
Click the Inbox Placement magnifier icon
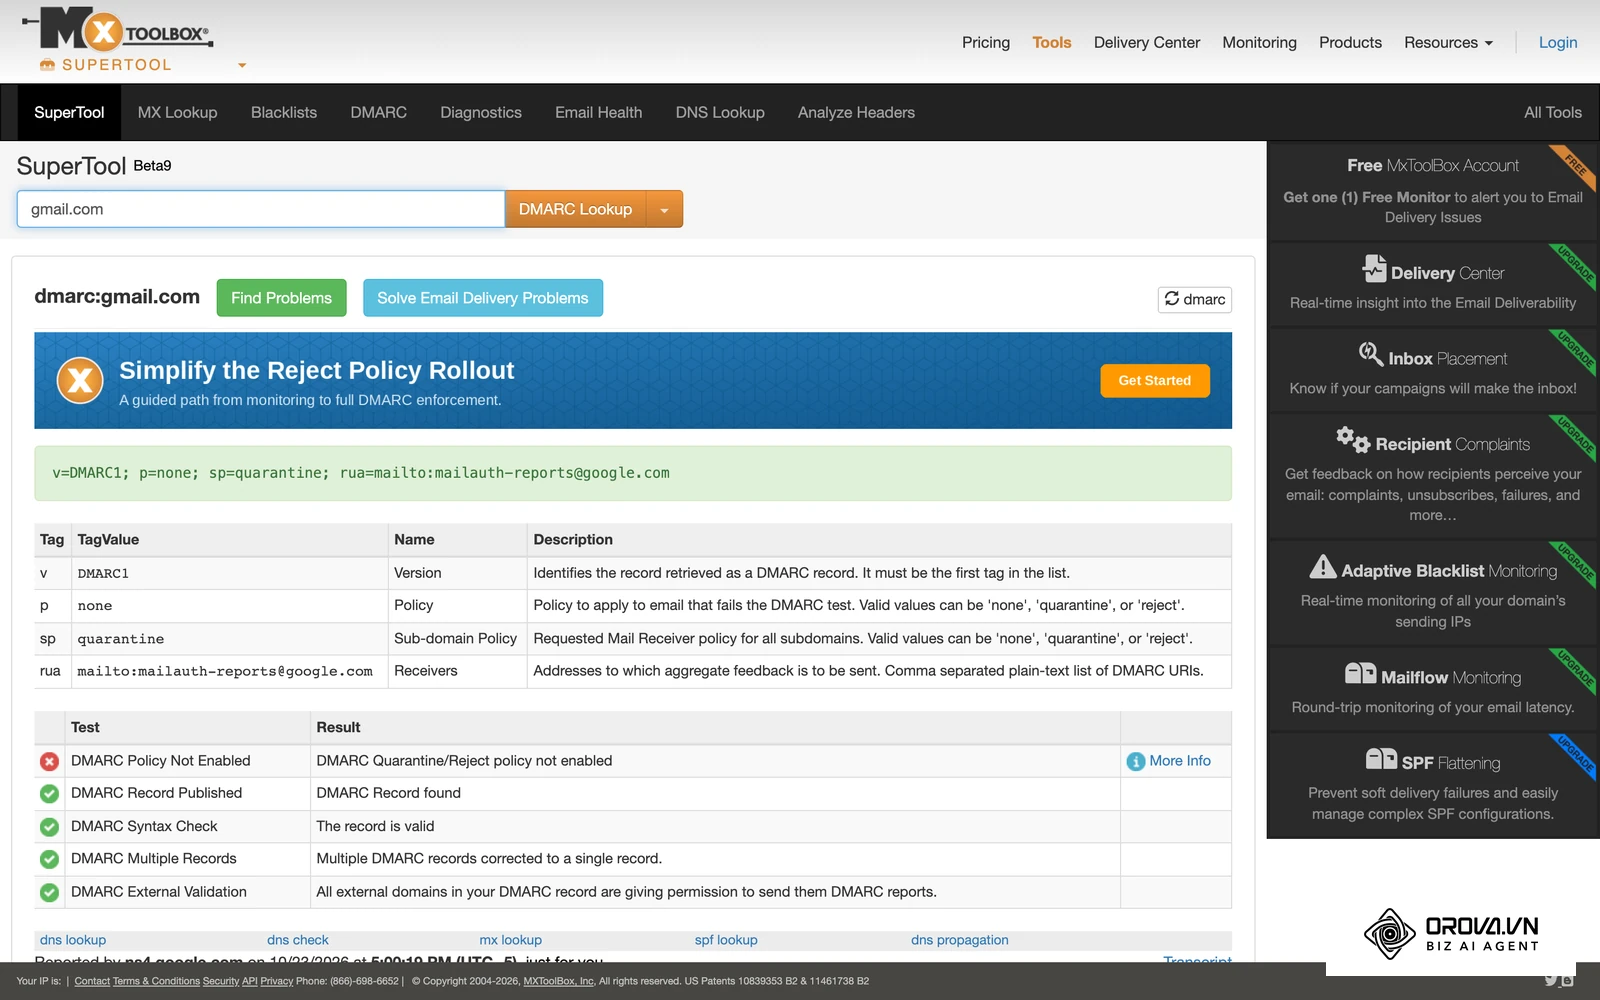tap(1370, 354)
